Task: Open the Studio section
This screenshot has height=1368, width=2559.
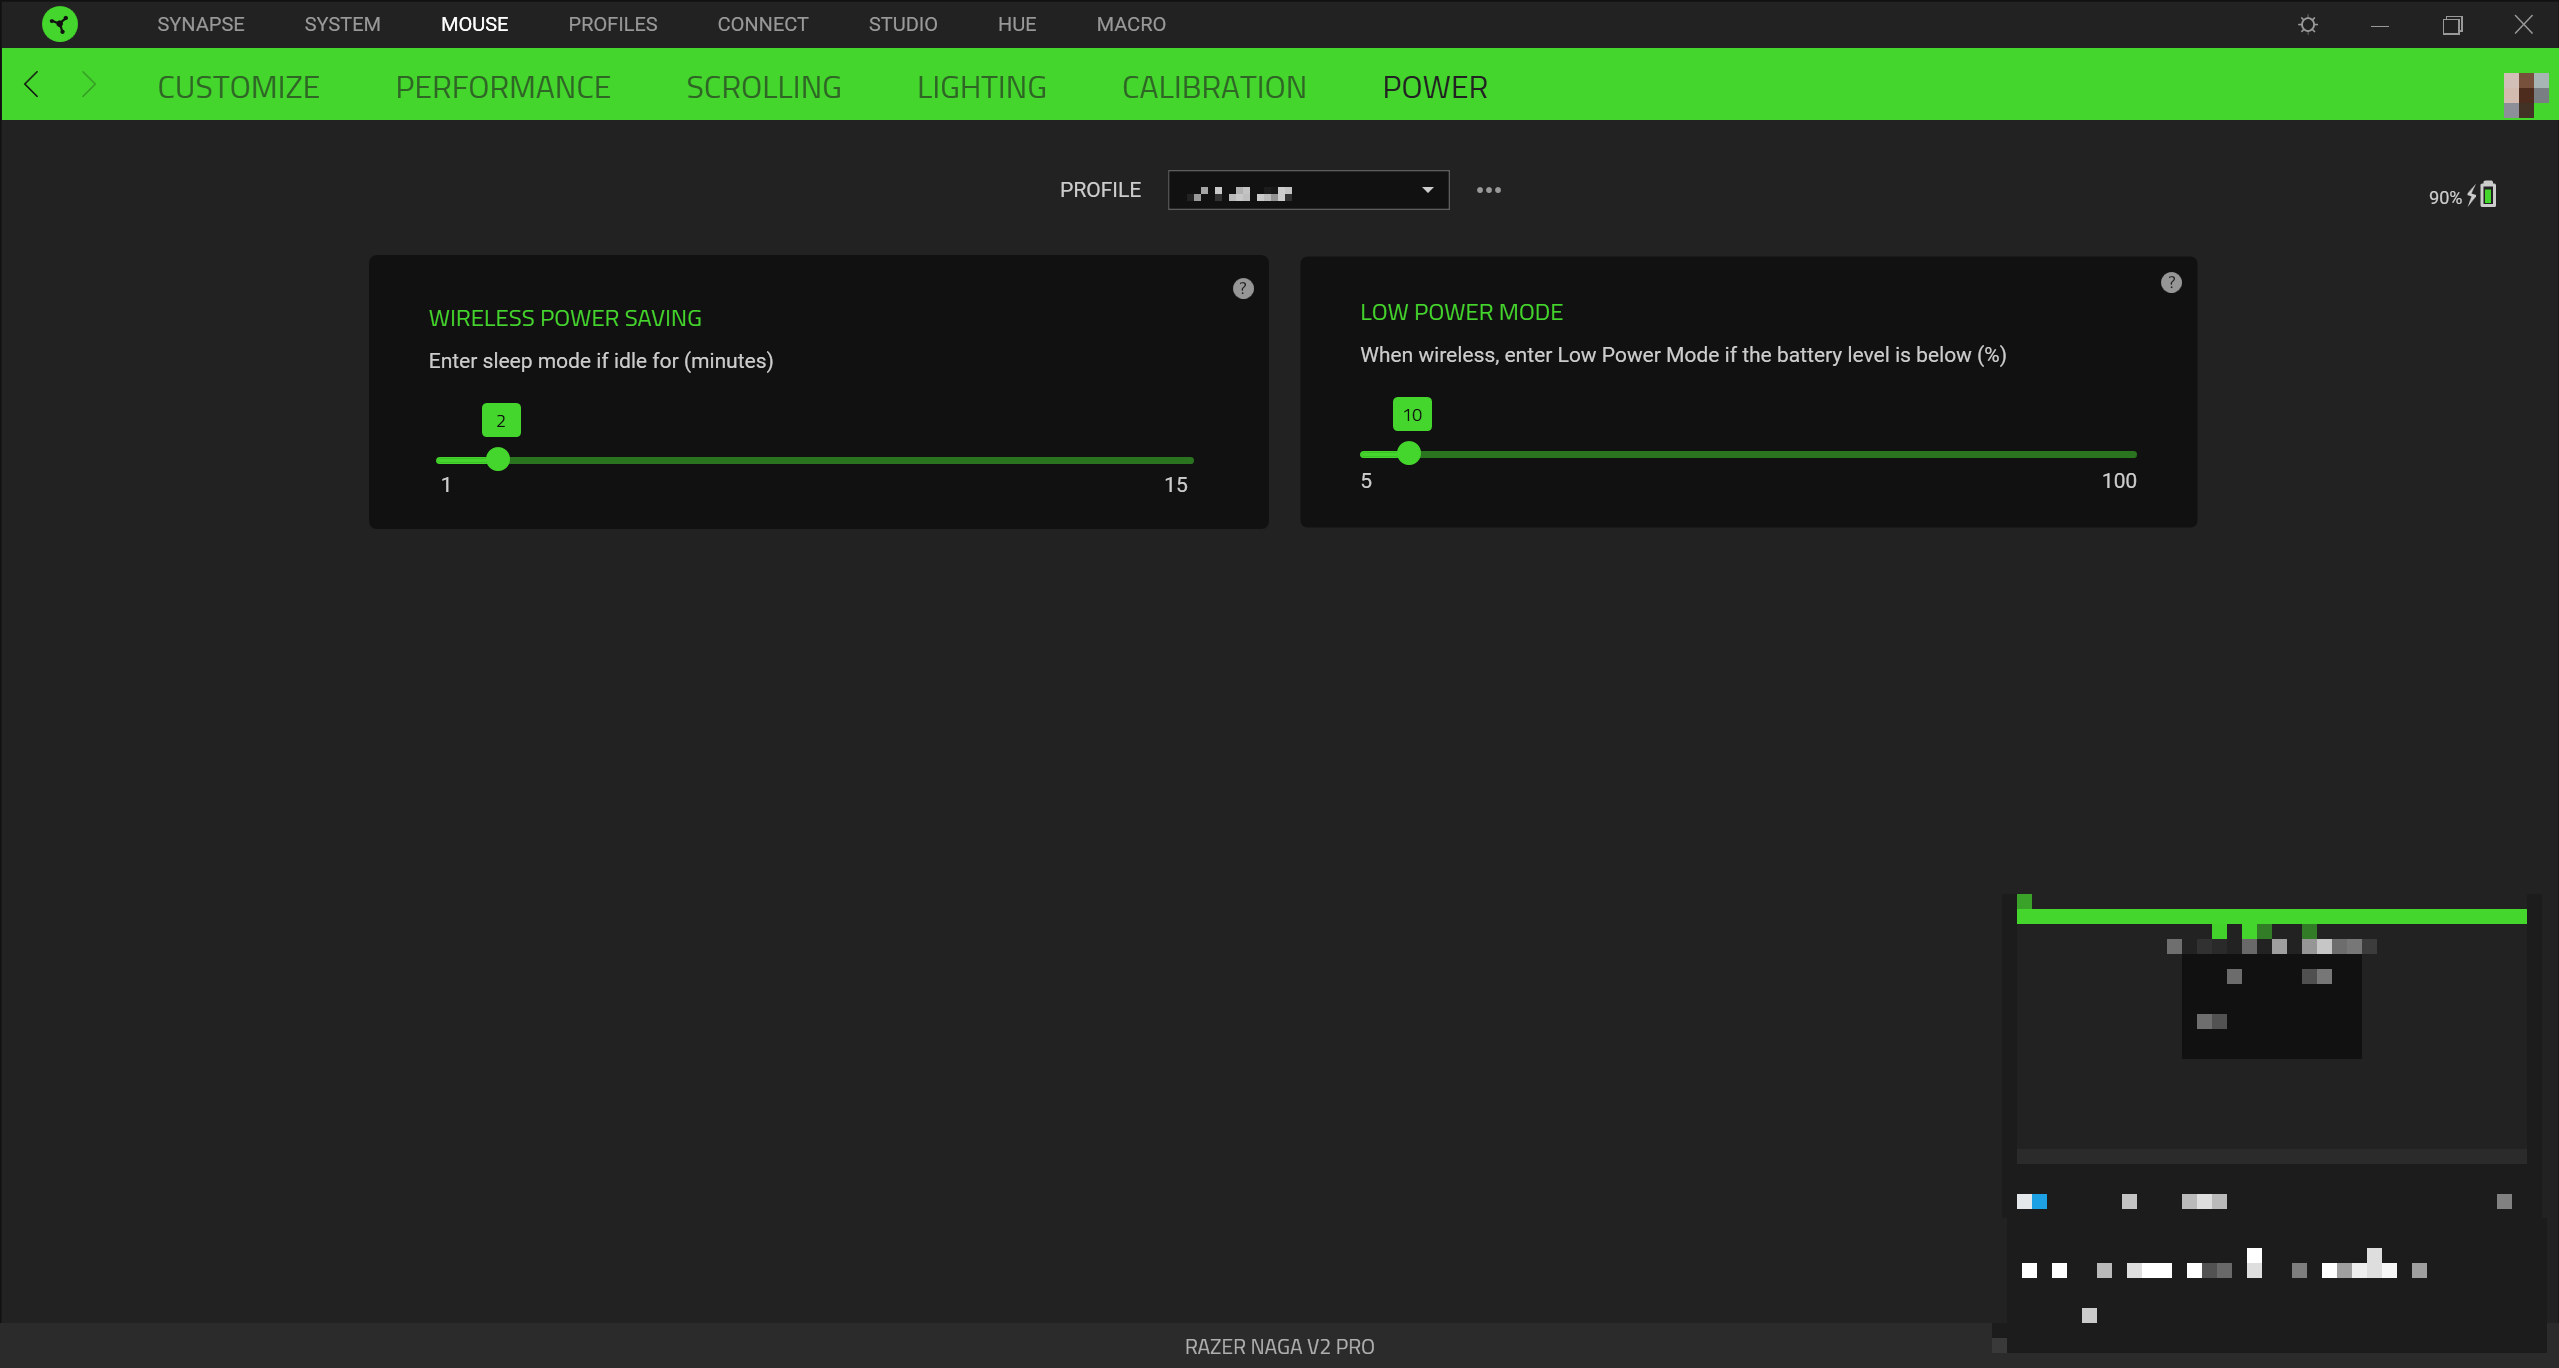Action: point(901,23)
